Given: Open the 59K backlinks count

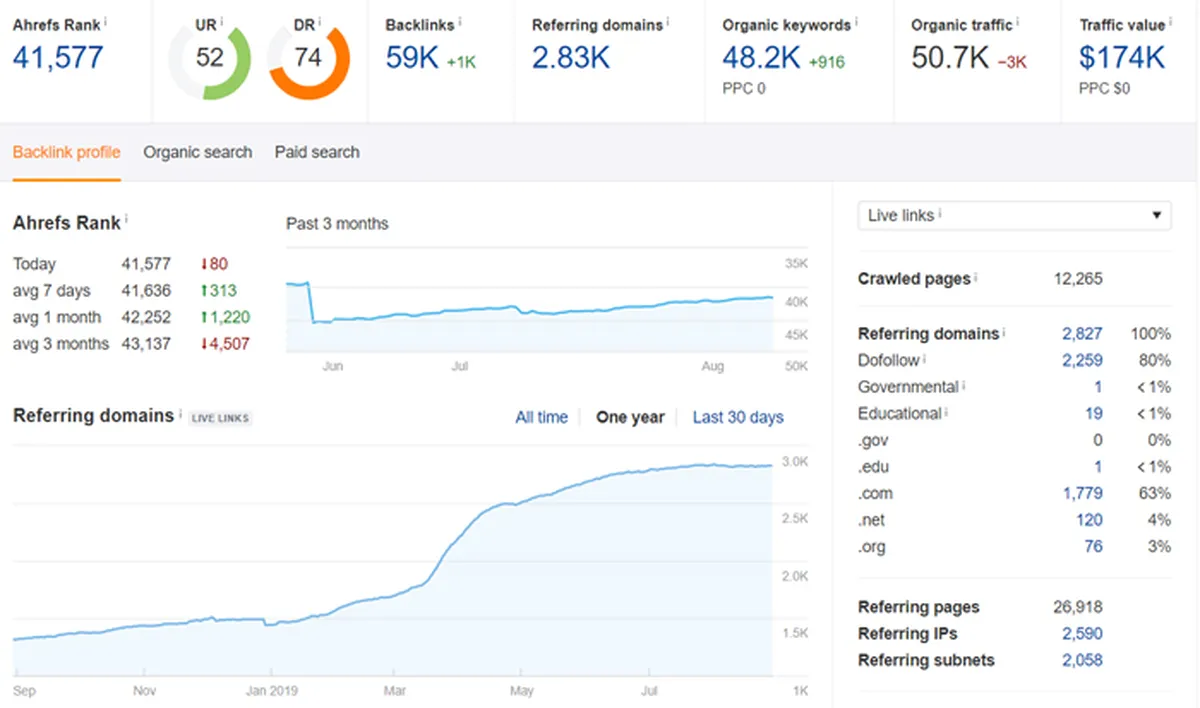Looking at the screenshot, I should coord(412,58).
